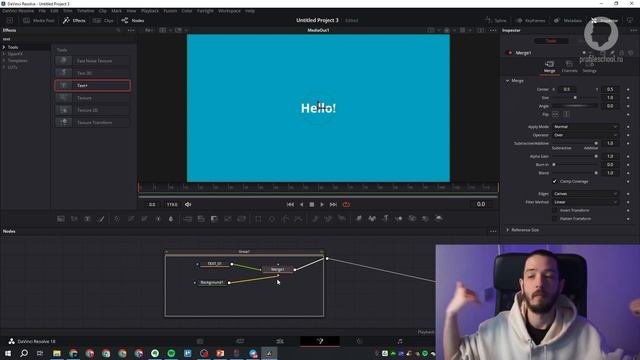This screenshot has width=640, height=360.
Task: Toggle the Clamp Coverage checkbox
Action: coord(554,181)
